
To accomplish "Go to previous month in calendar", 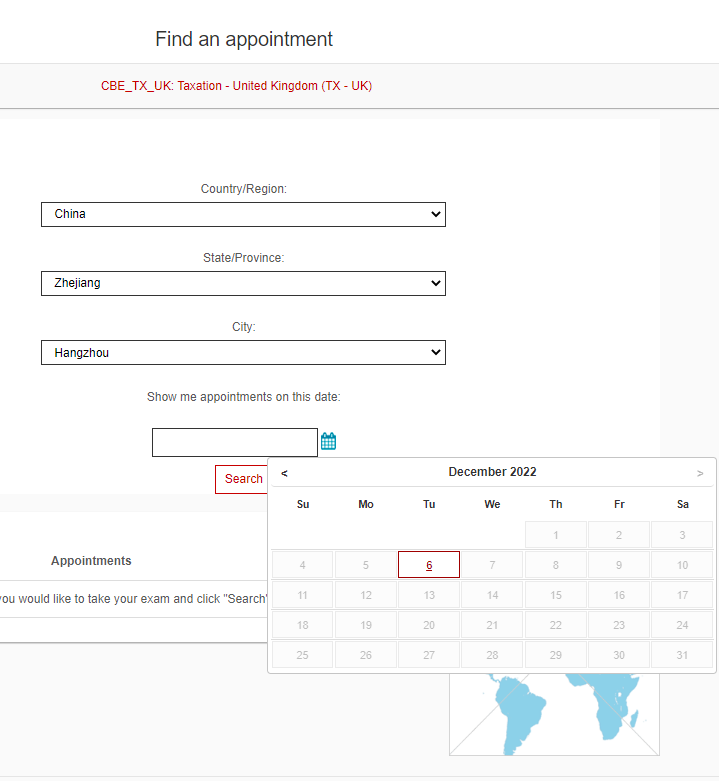I will 285,473.
